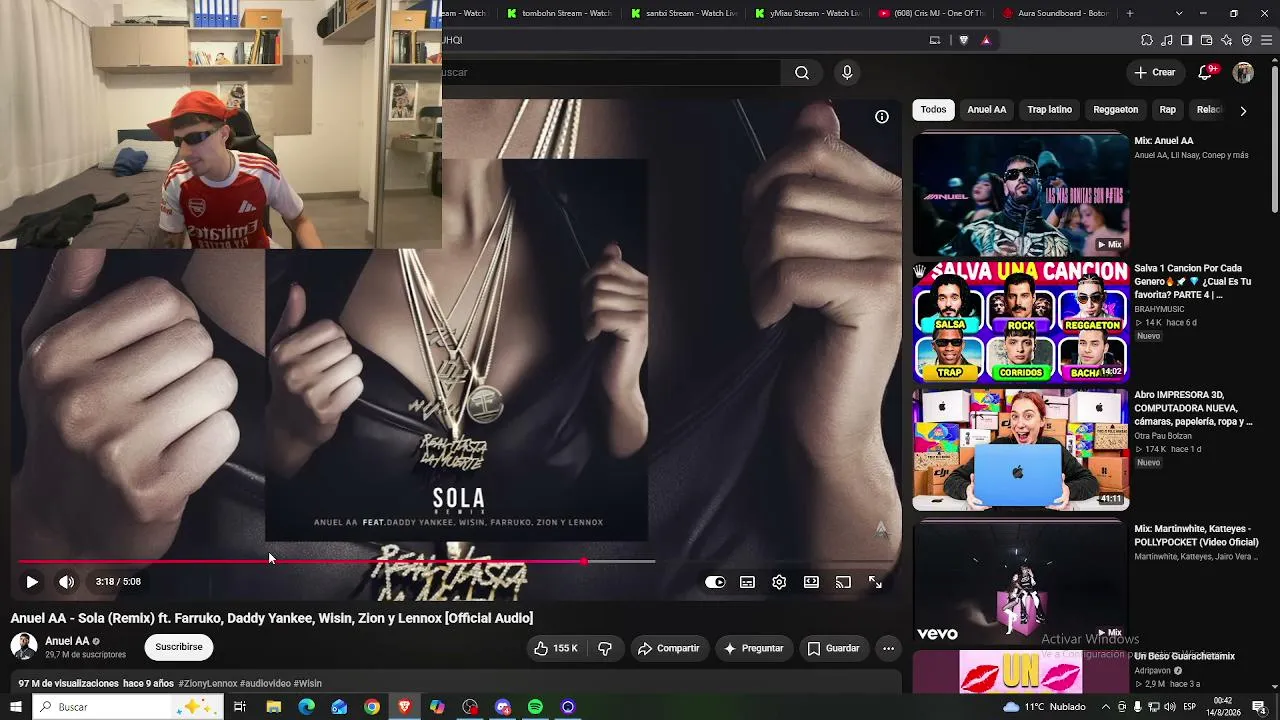The width and height of the screenshot is (1280, 720).
Task: Open more actions menu below video
Action: pyautogui.click(x=888, y=648)
